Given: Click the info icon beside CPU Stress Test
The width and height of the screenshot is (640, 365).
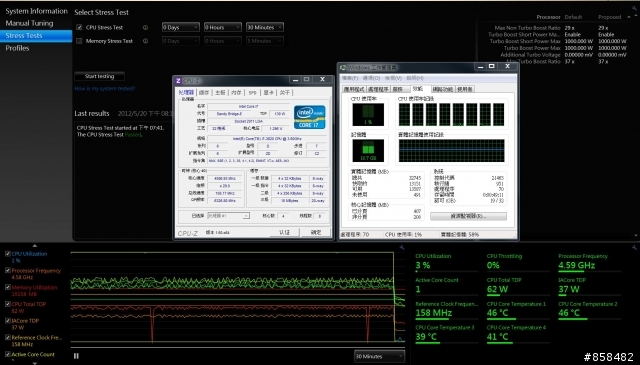Looking at the screenshot, I should tap(145, 28).
